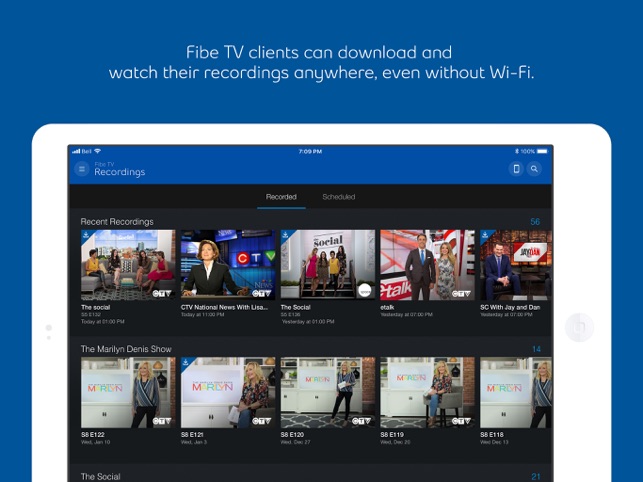Switch to the Scheduled tab
Viewport: 643px width, 482px height.
tap(339, 197)
